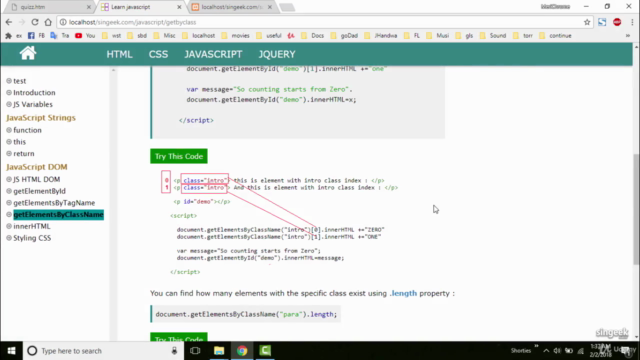The image size is (640, 360).
Task: Open the JAVASCRIPT section in navbar
Action: tap(213, 54)
